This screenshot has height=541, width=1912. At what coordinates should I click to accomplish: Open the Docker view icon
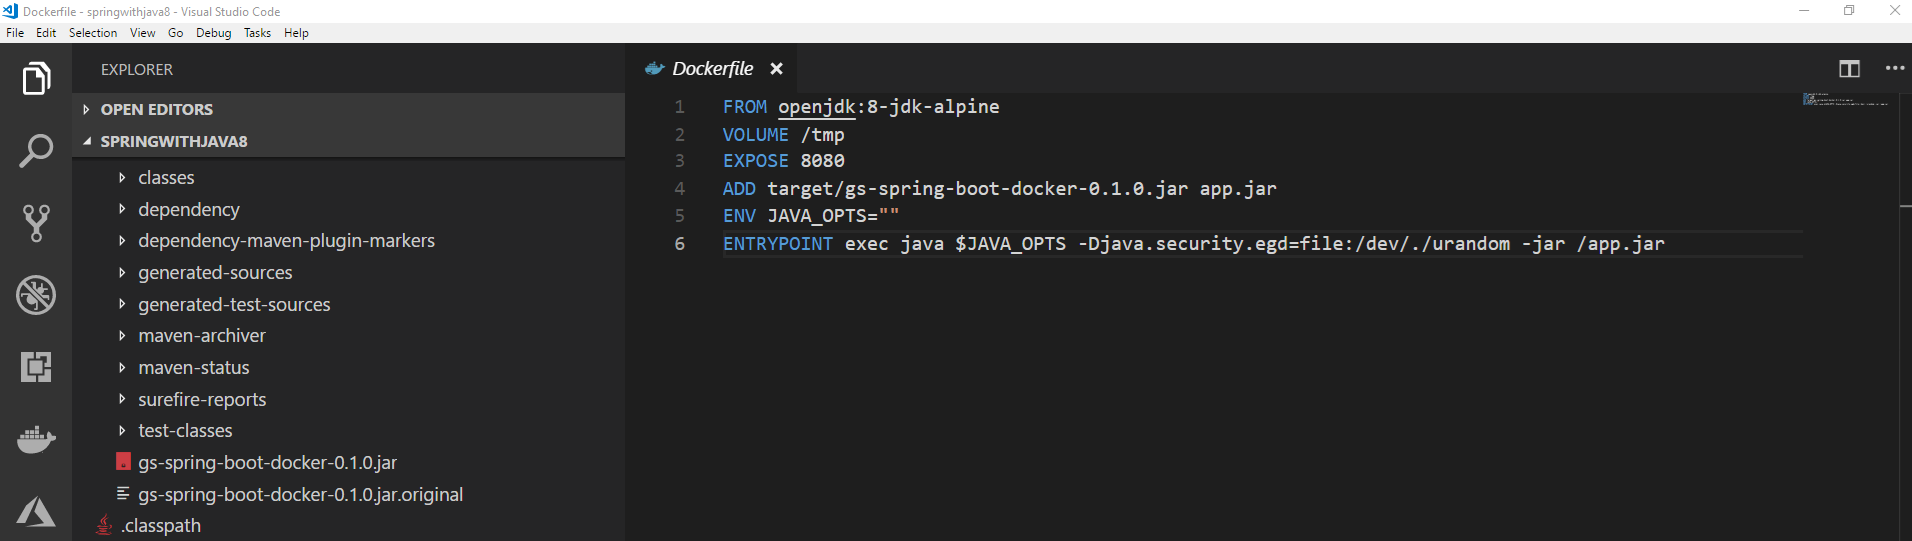[x=36, y=439]
